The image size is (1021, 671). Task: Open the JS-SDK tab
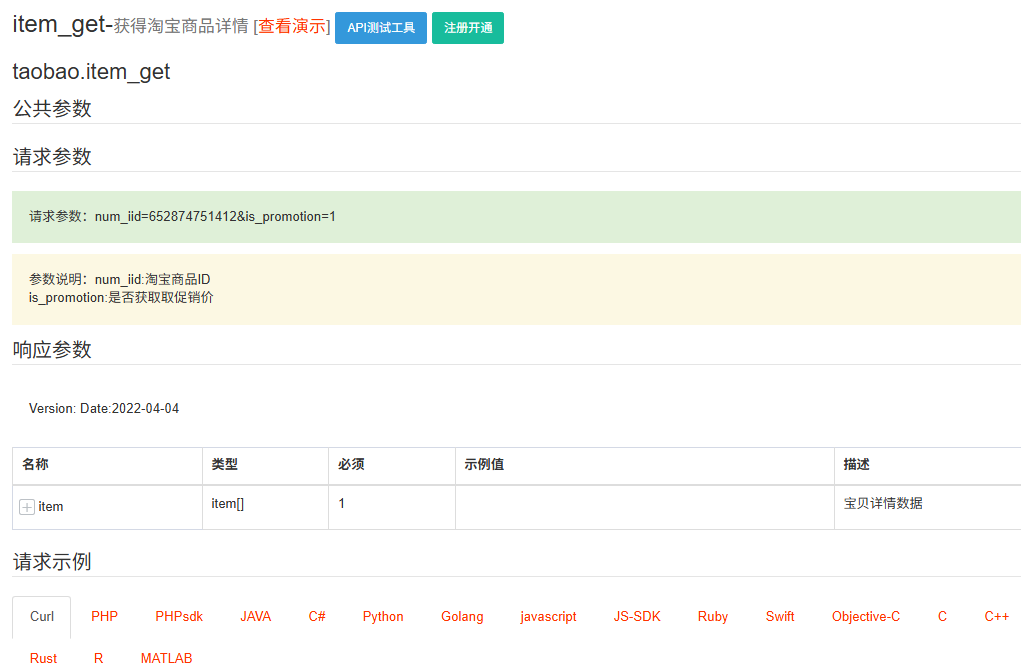637,616
